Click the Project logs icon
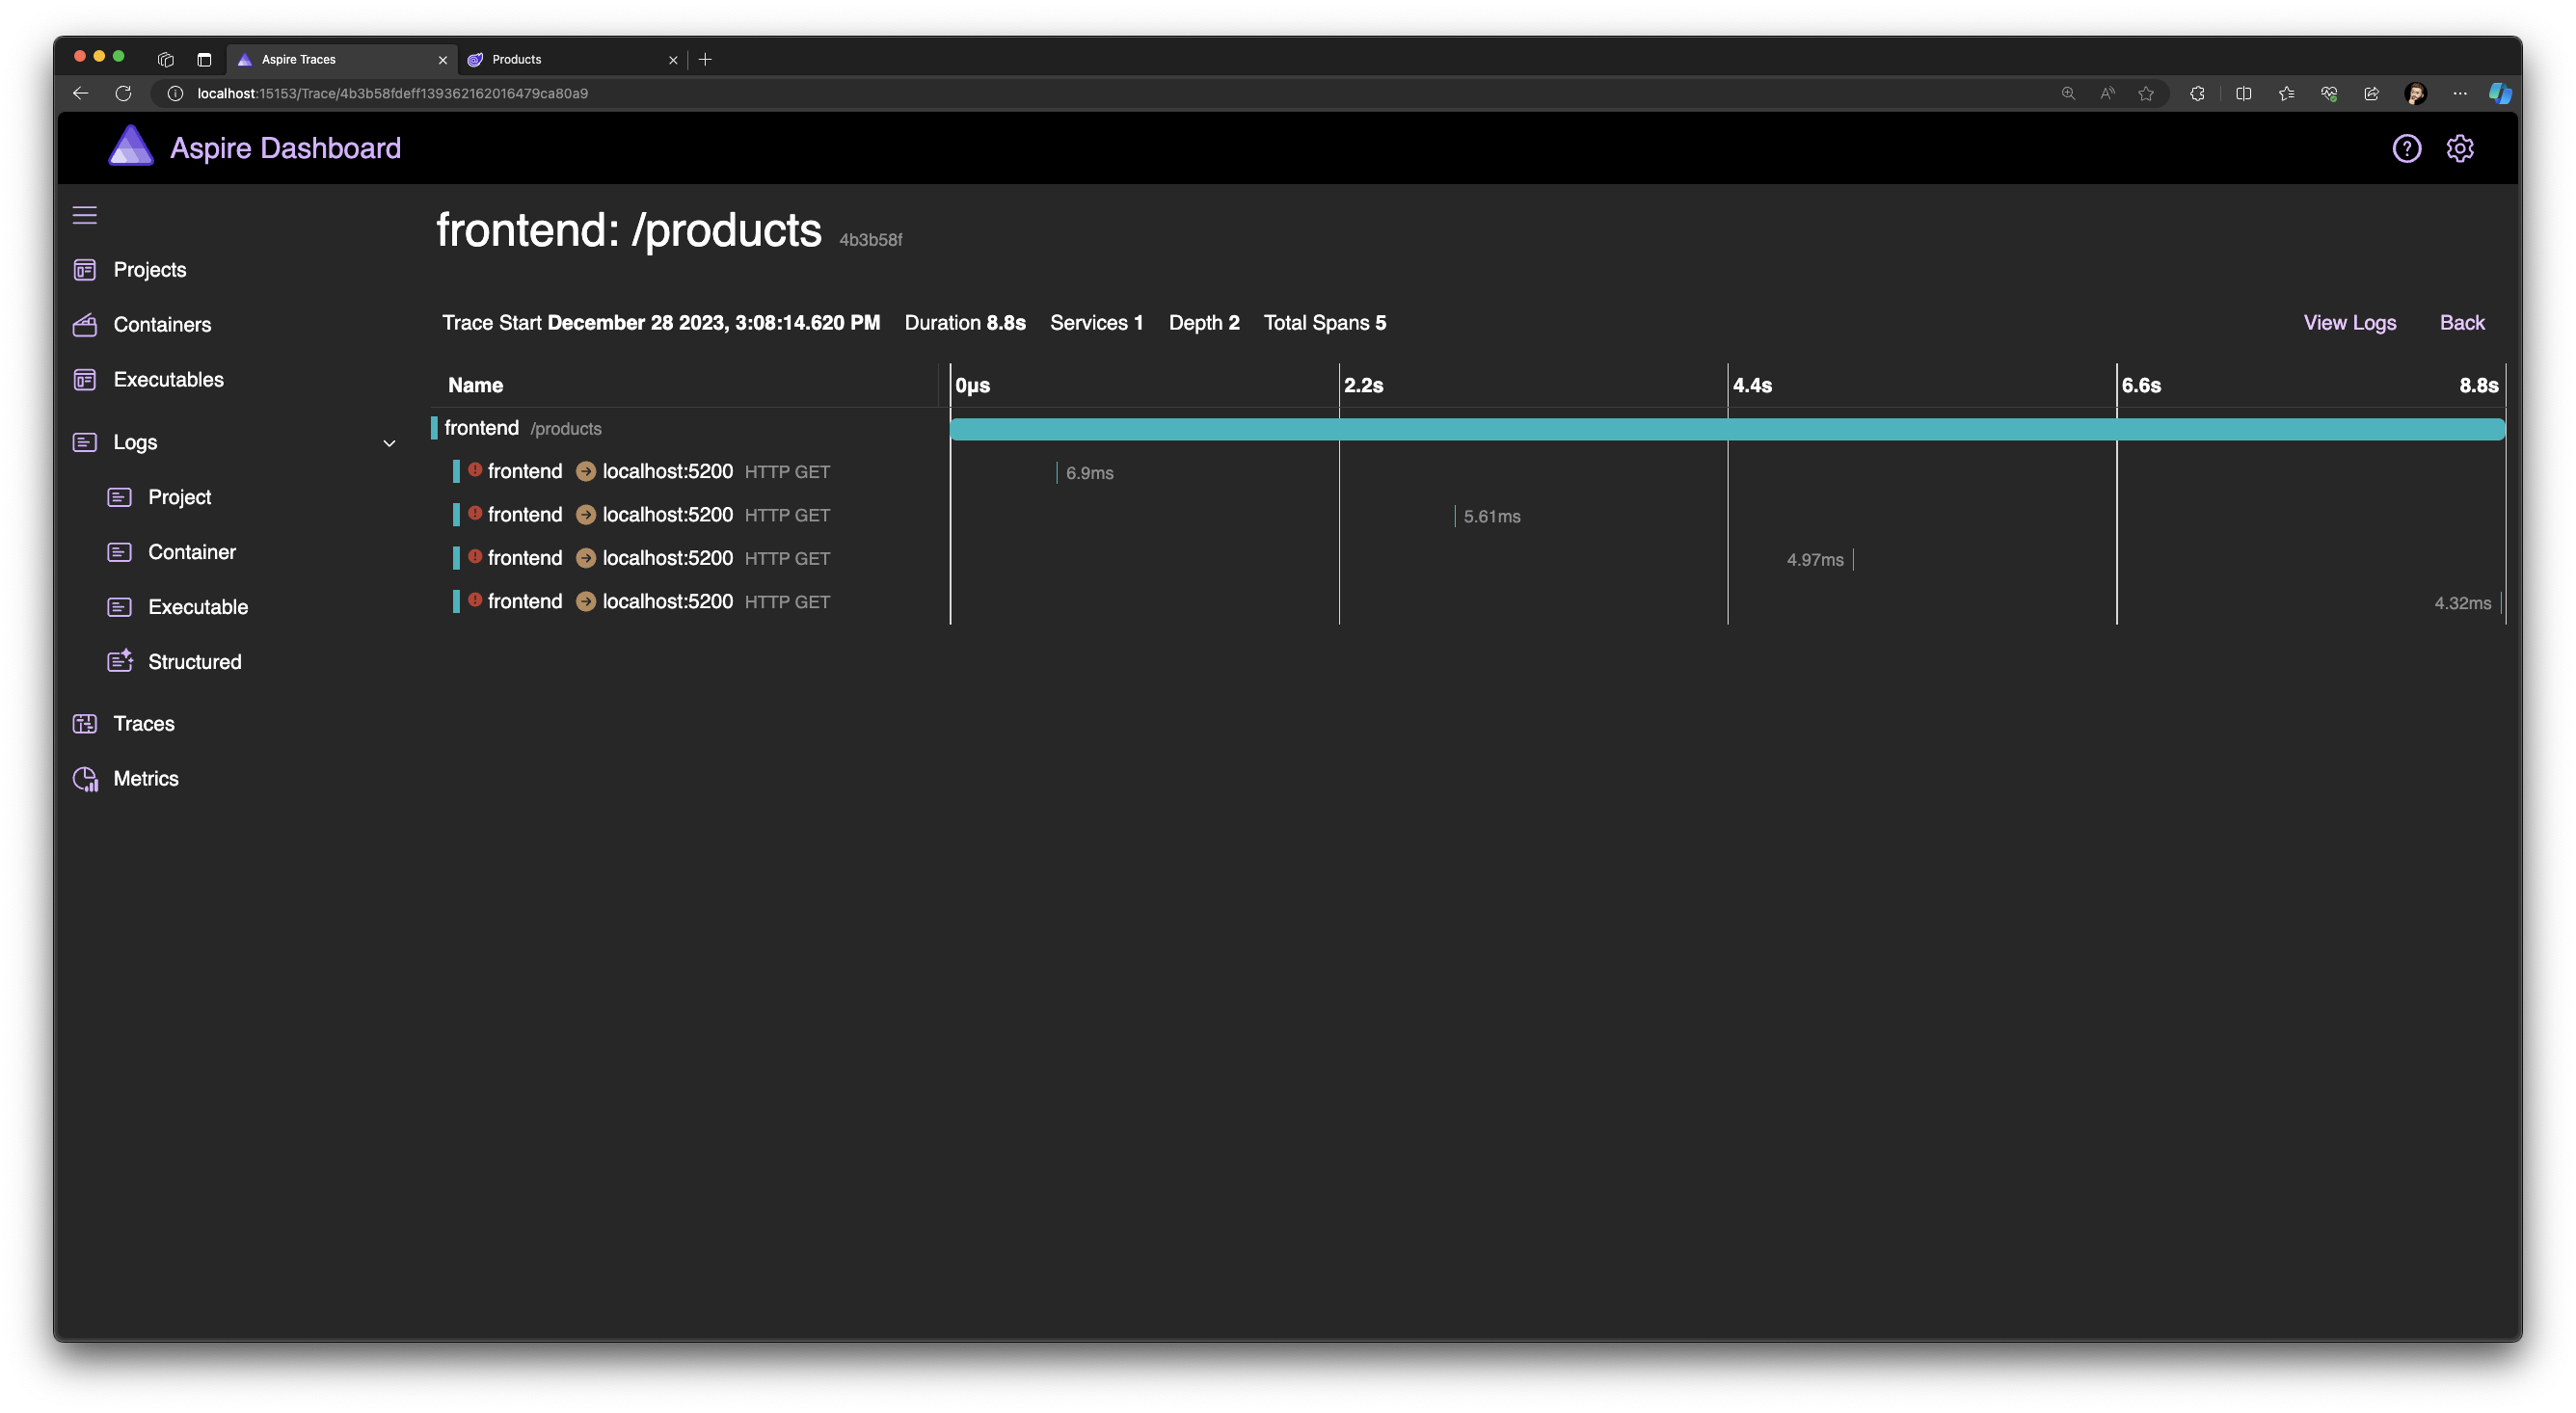The image size is (2576, 1413). 120,497
